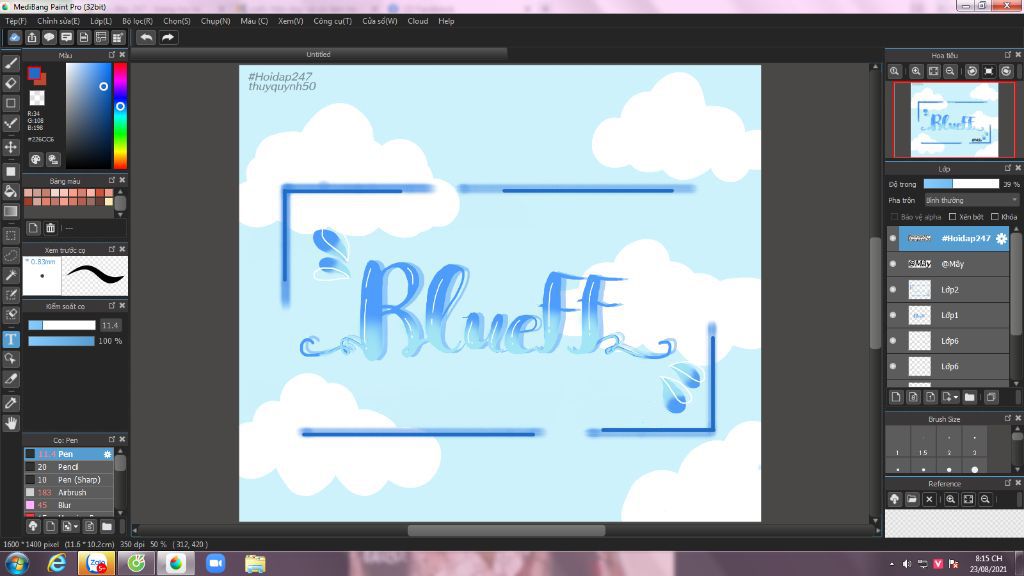Select the Magic Wand tool

(x=11, y=275)
